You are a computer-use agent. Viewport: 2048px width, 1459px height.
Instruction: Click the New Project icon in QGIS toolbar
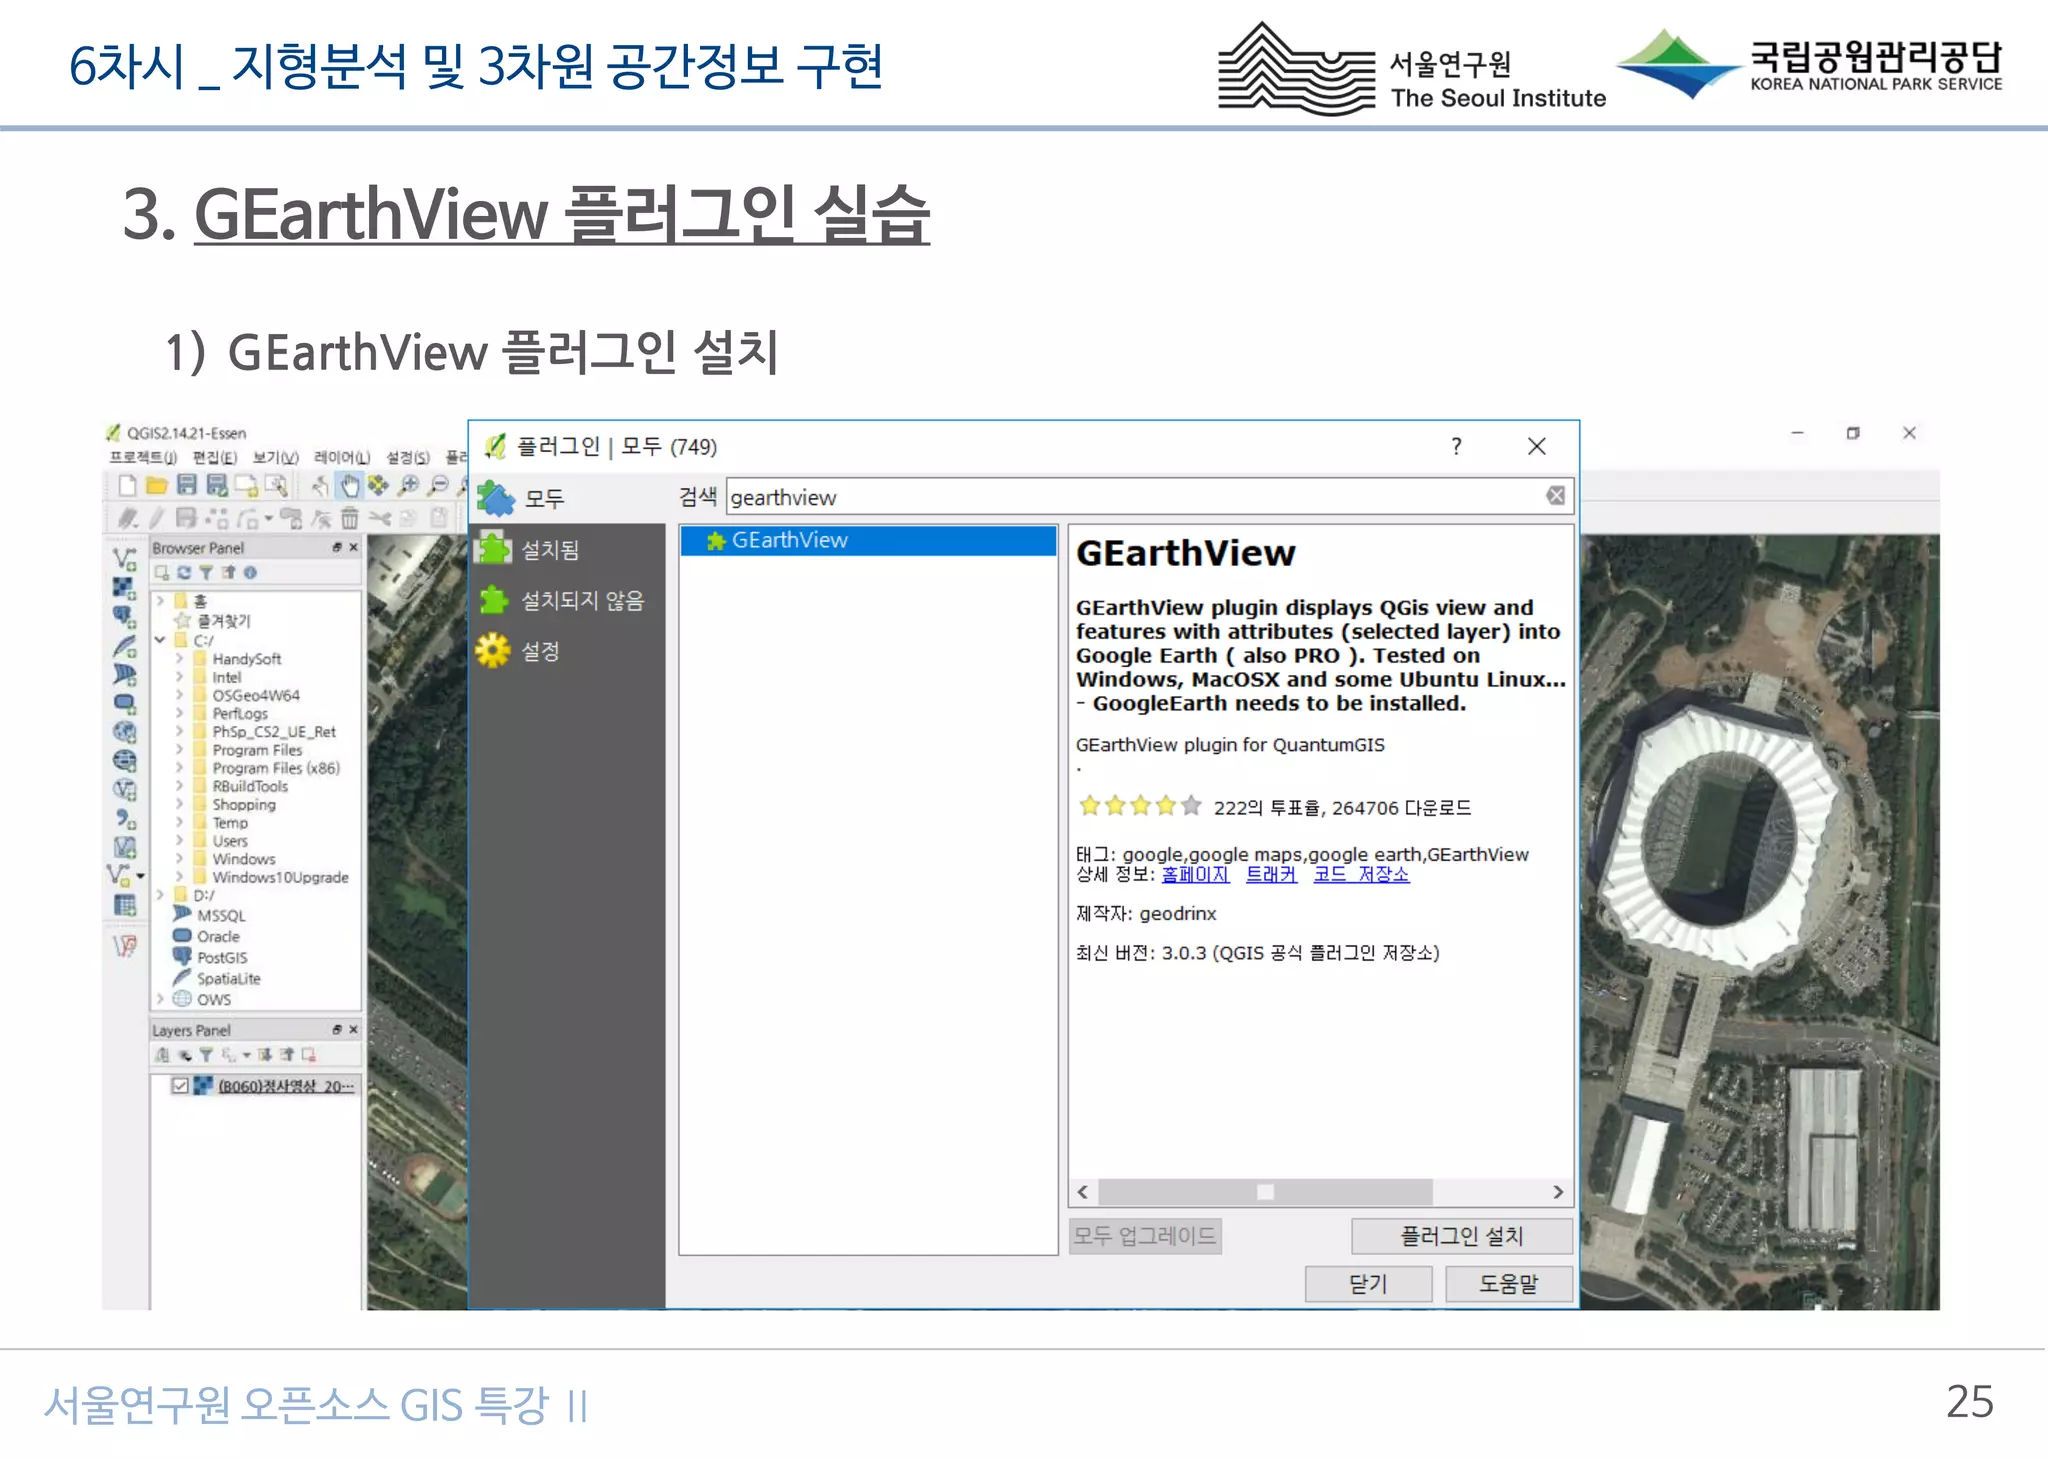click(127, 486)
